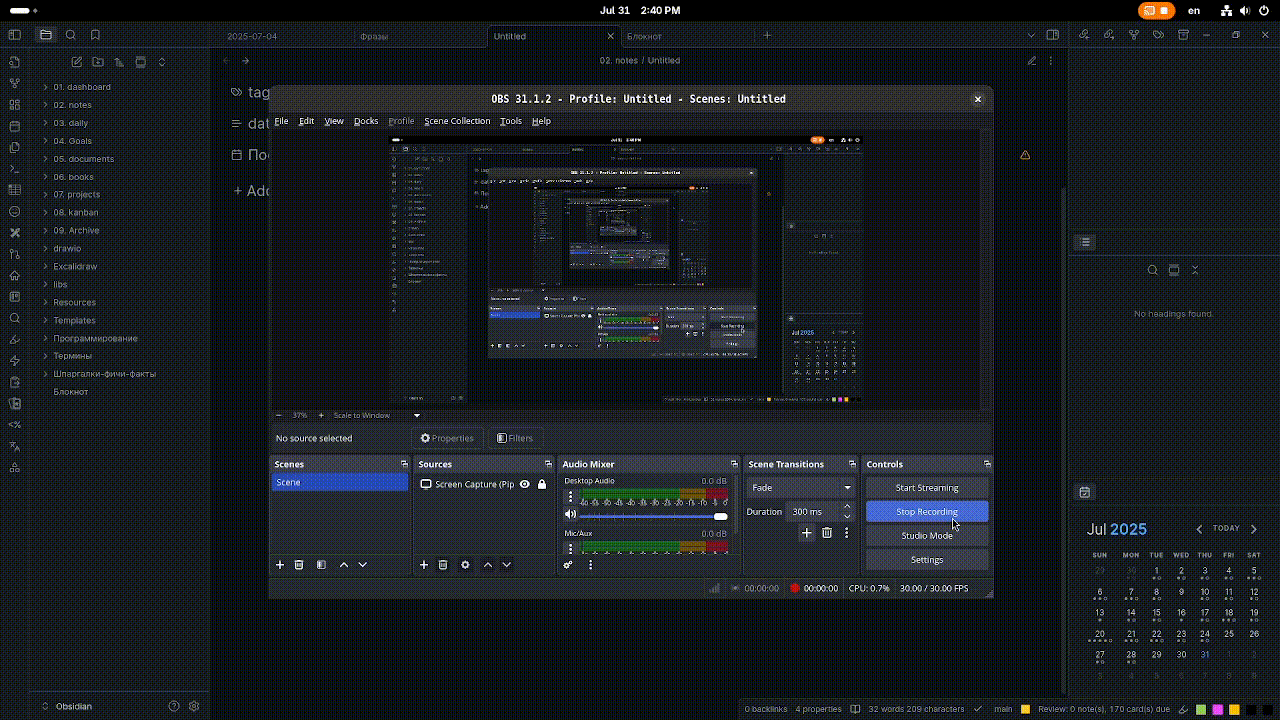Toggle the Obsidian right sidebar panel
Image resolution: width=1280 pixels, height=720 pixels.
[1052, 35]
